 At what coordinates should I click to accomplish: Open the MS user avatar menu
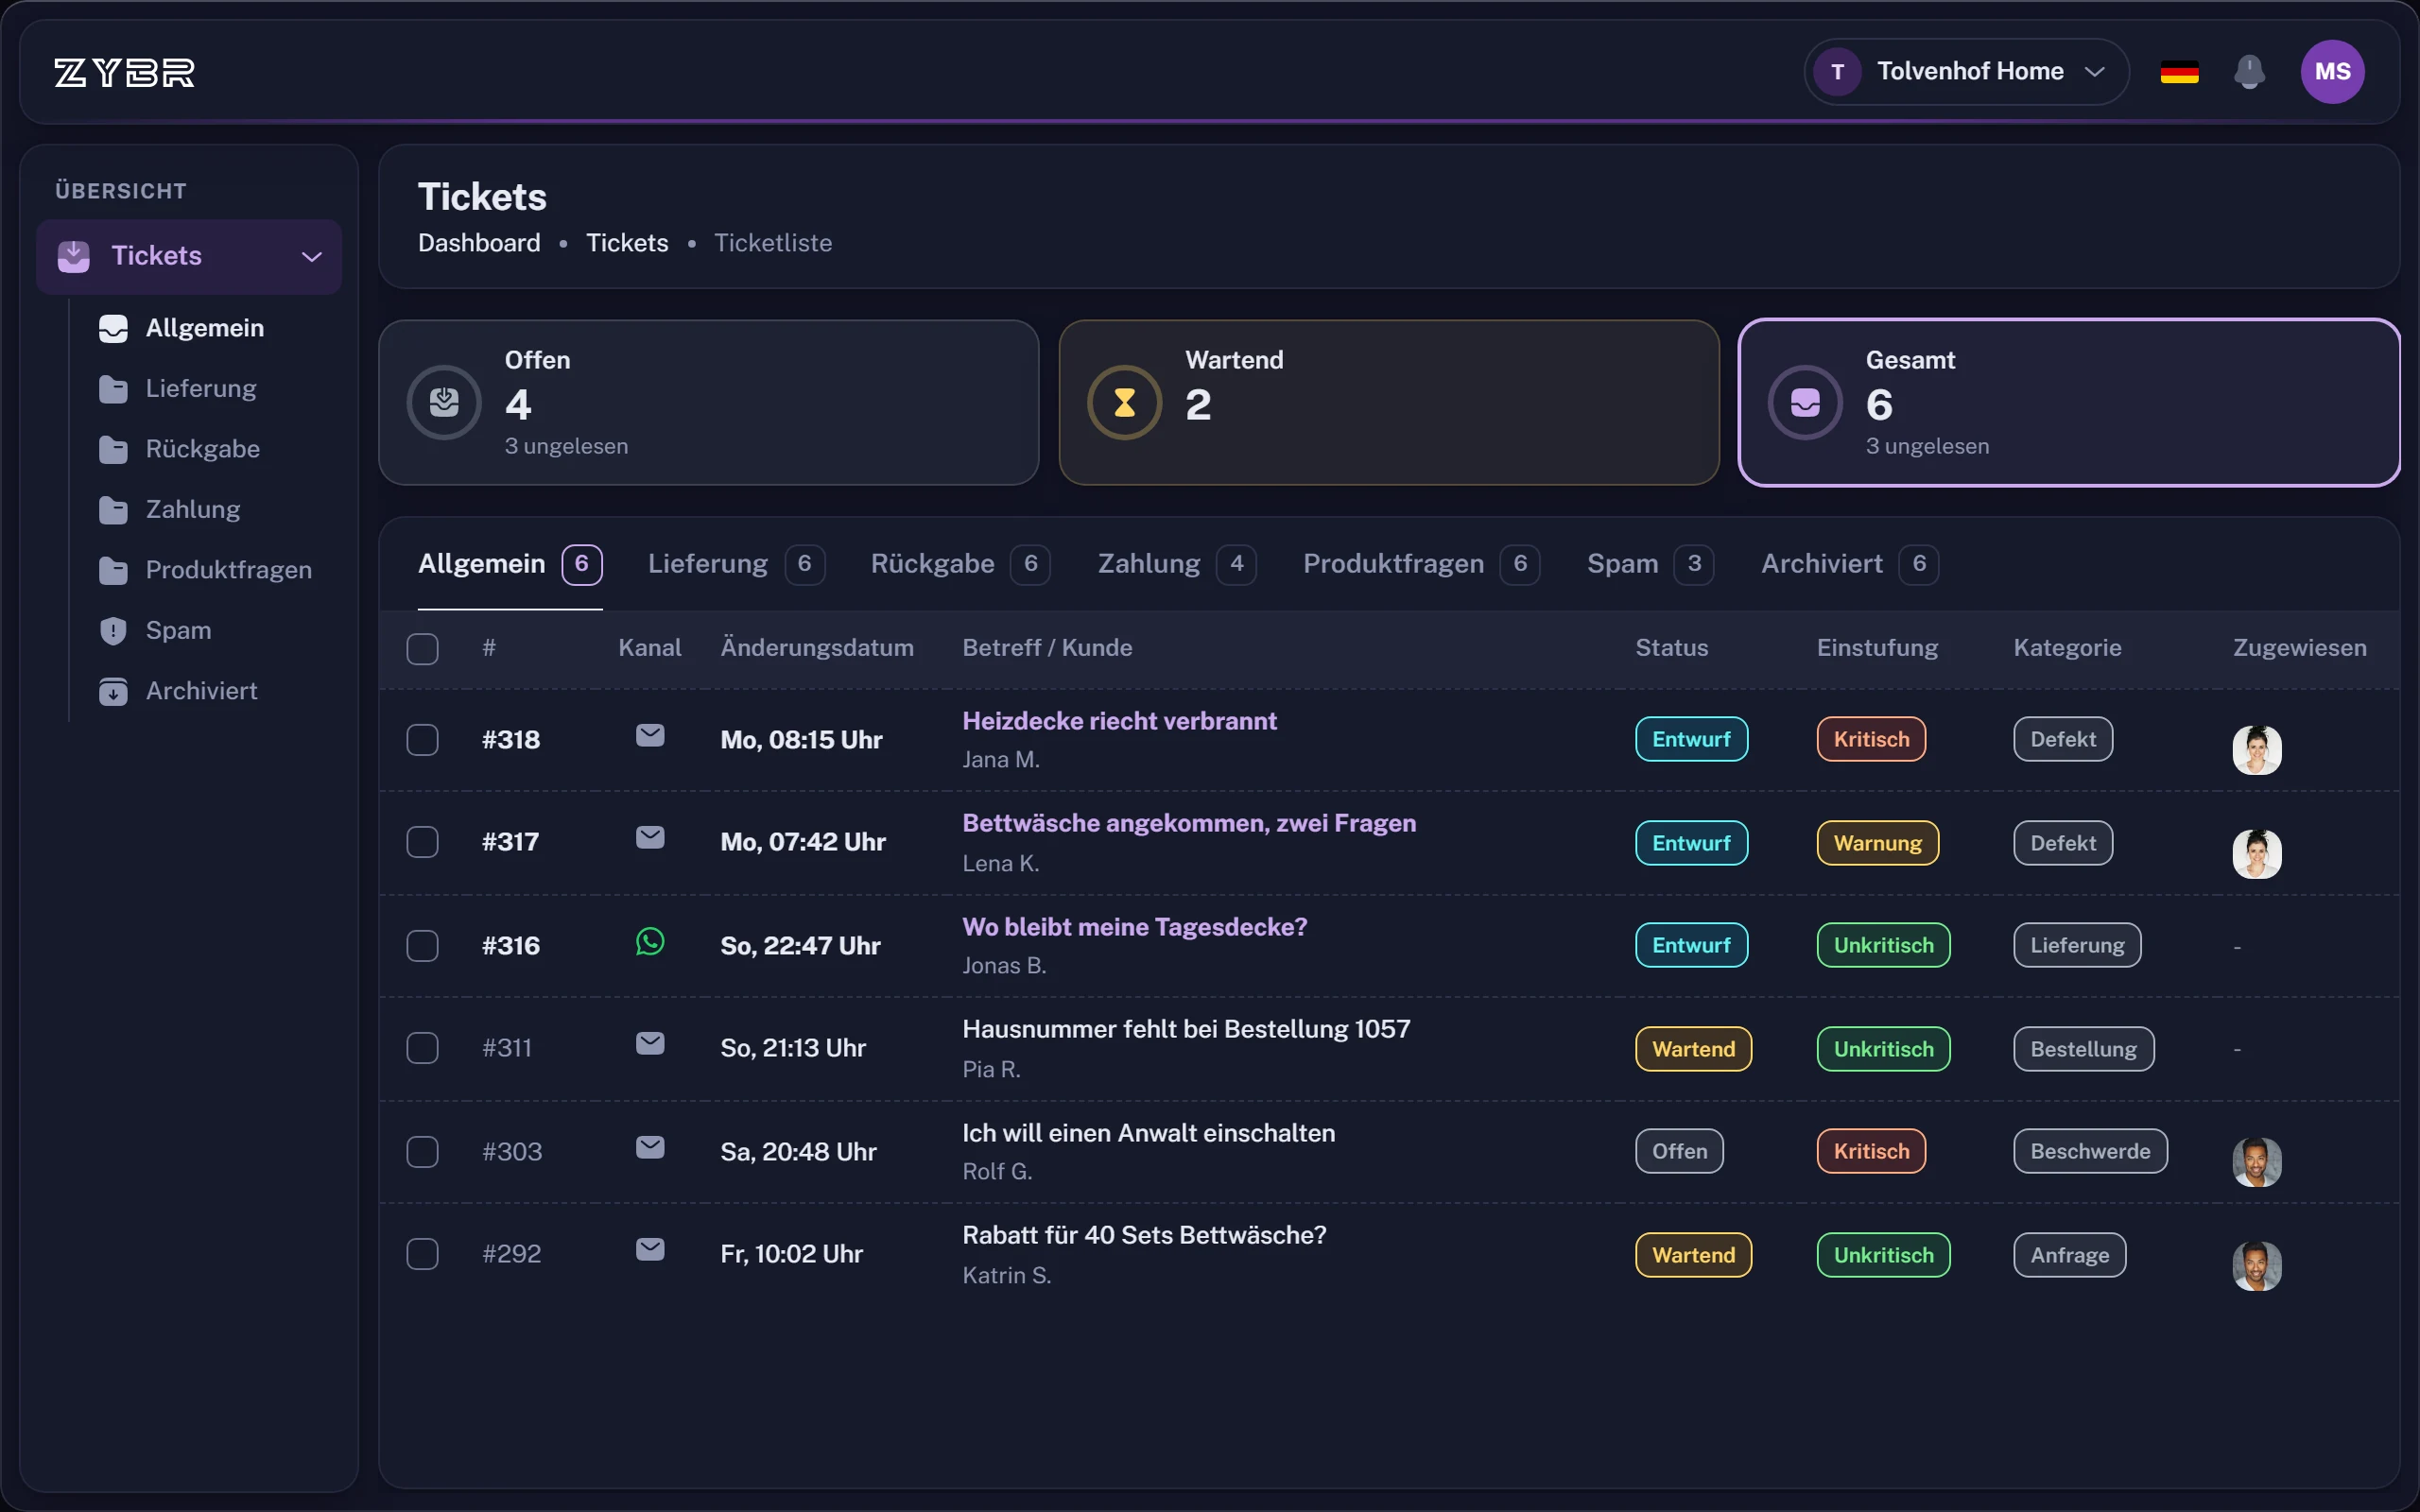click(x=2332, y=72)
